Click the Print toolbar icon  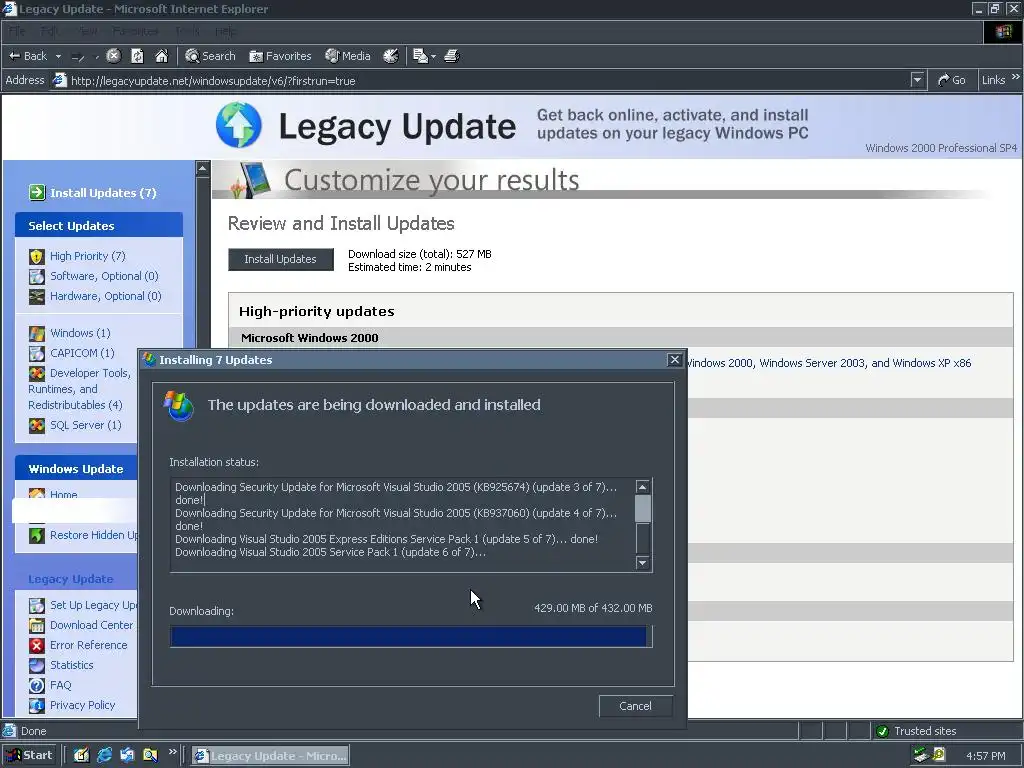coord(451,56)
